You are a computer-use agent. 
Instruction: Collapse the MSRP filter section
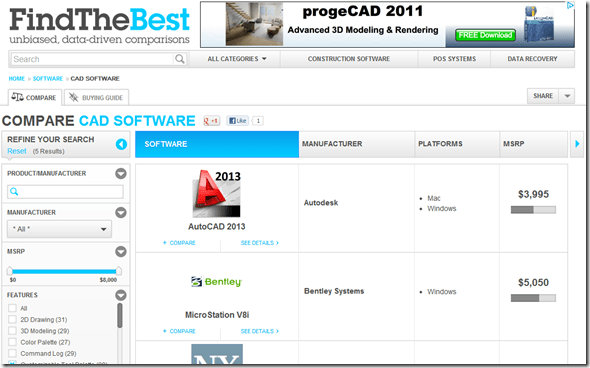tap(121, 251)
